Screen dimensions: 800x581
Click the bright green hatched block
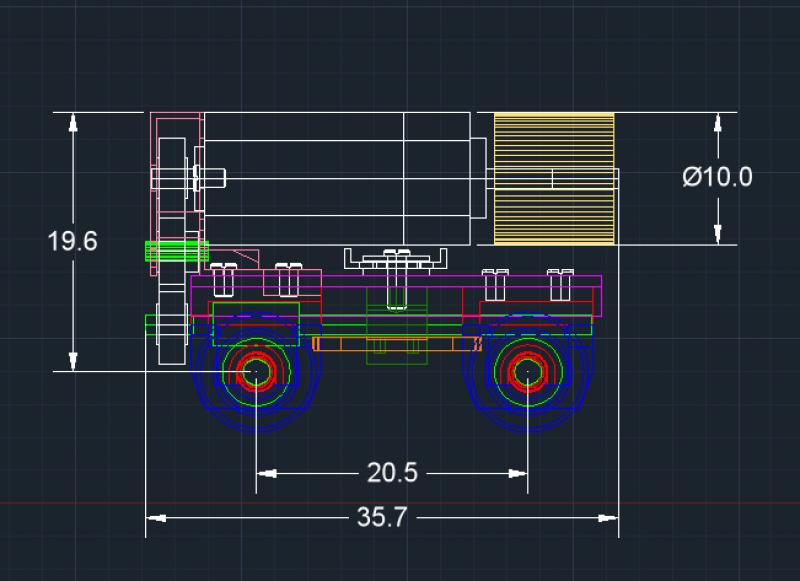coord(177,251)
